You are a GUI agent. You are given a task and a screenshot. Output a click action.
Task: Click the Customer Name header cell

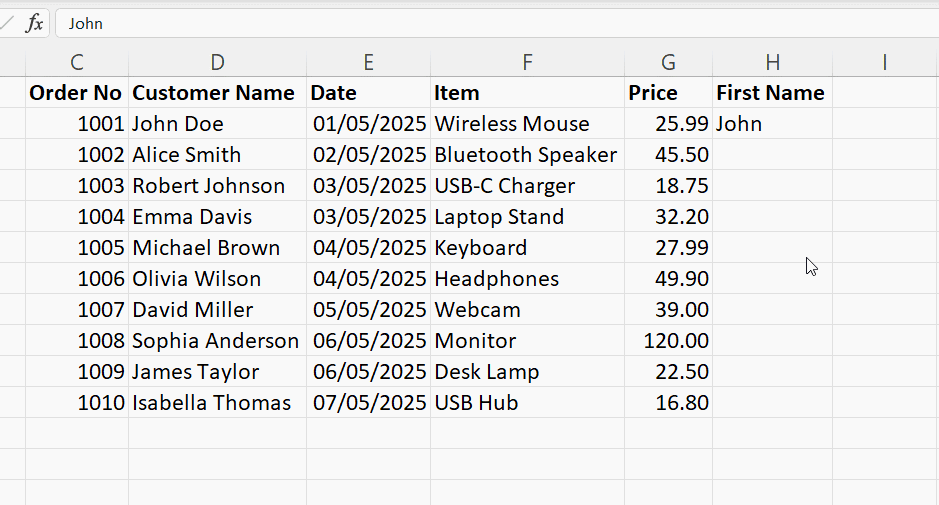click(x=217, y=93)
